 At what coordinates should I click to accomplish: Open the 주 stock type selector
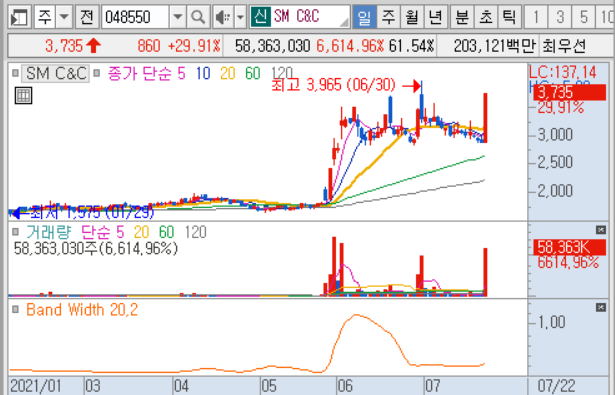click(44, 17)
